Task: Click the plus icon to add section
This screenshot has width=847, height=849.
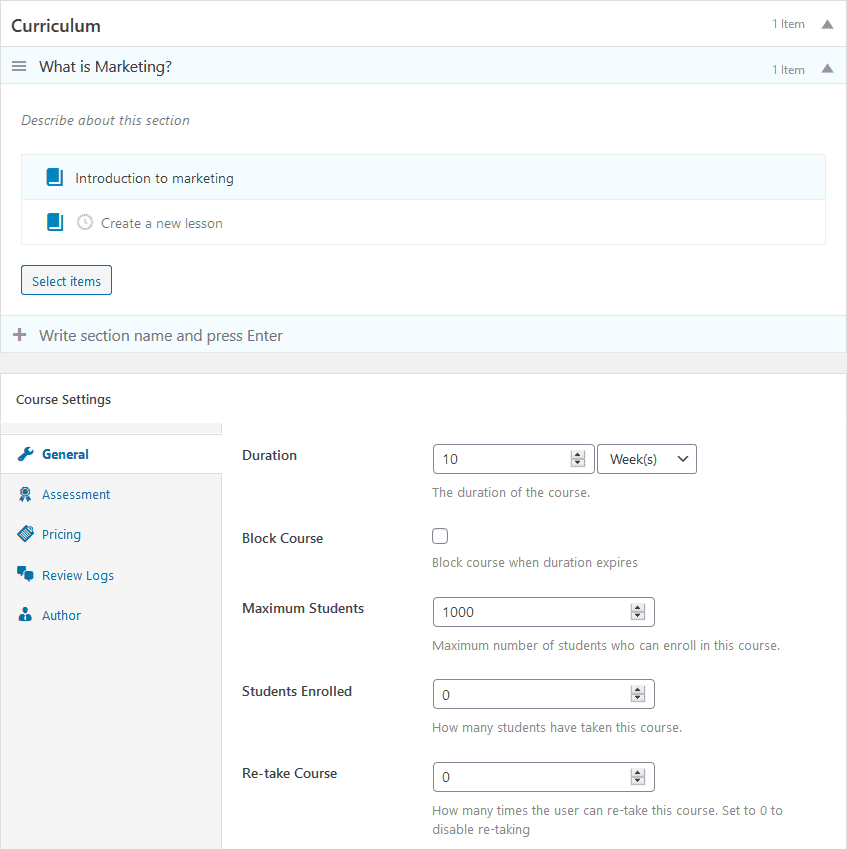Action: point(19,335)
